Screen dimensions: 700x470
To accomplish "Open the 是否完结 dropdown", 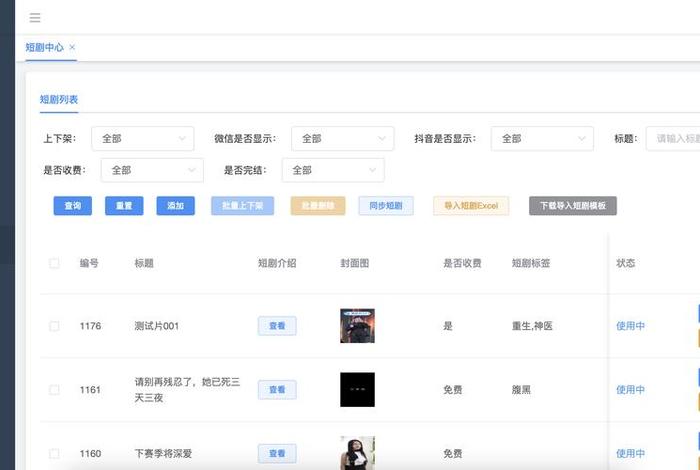I will (333, 170).
